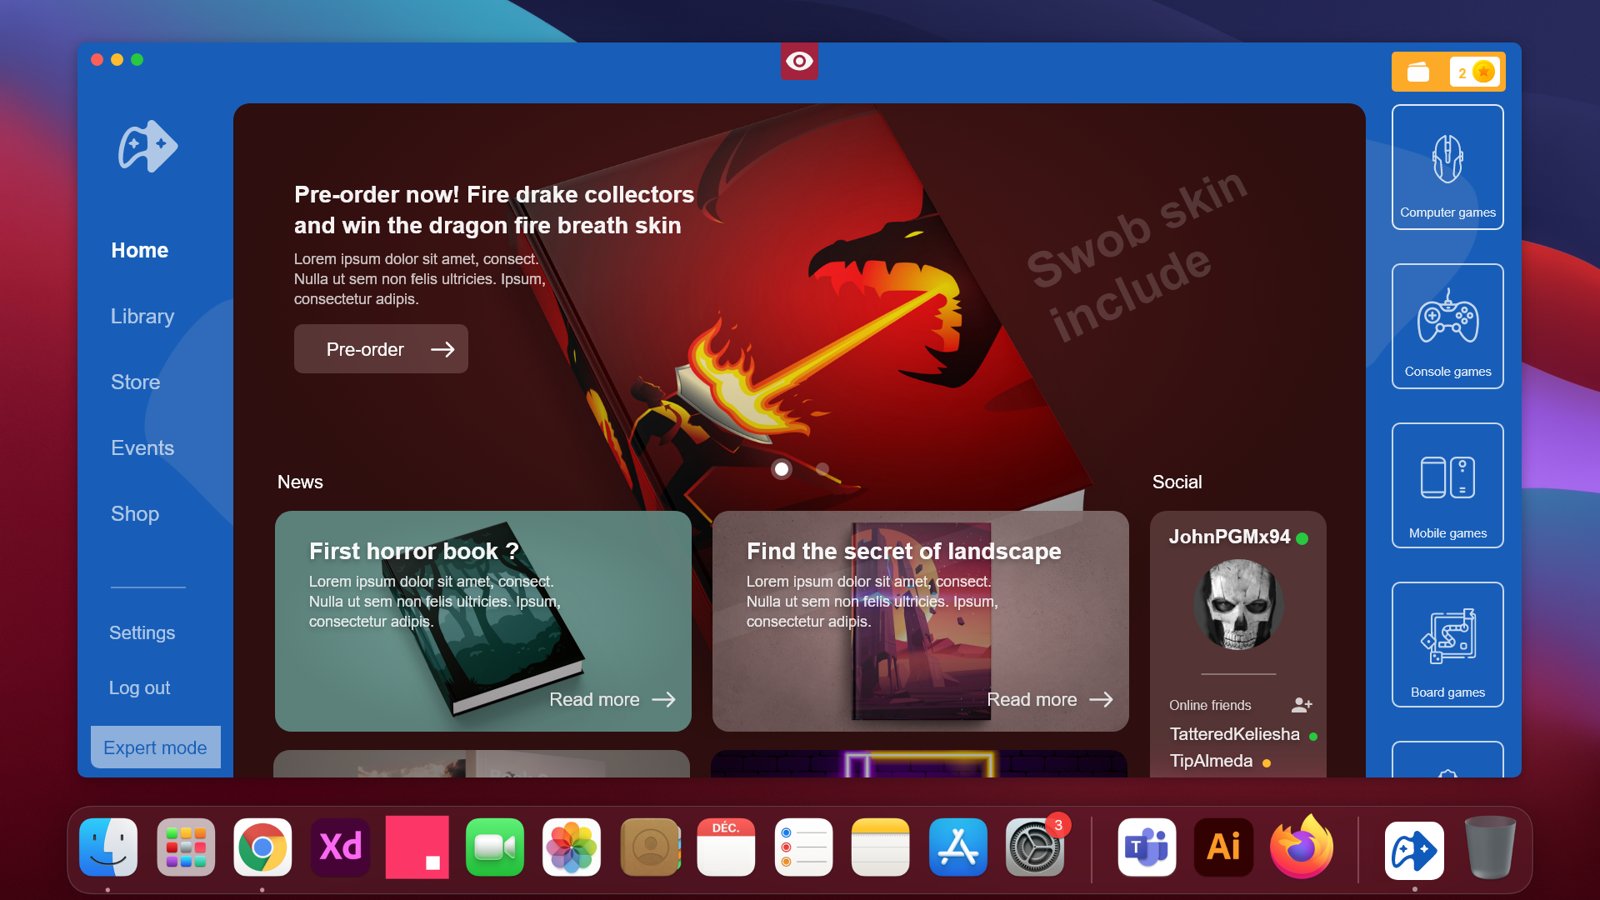Read more on First horror book

(612, 700)
